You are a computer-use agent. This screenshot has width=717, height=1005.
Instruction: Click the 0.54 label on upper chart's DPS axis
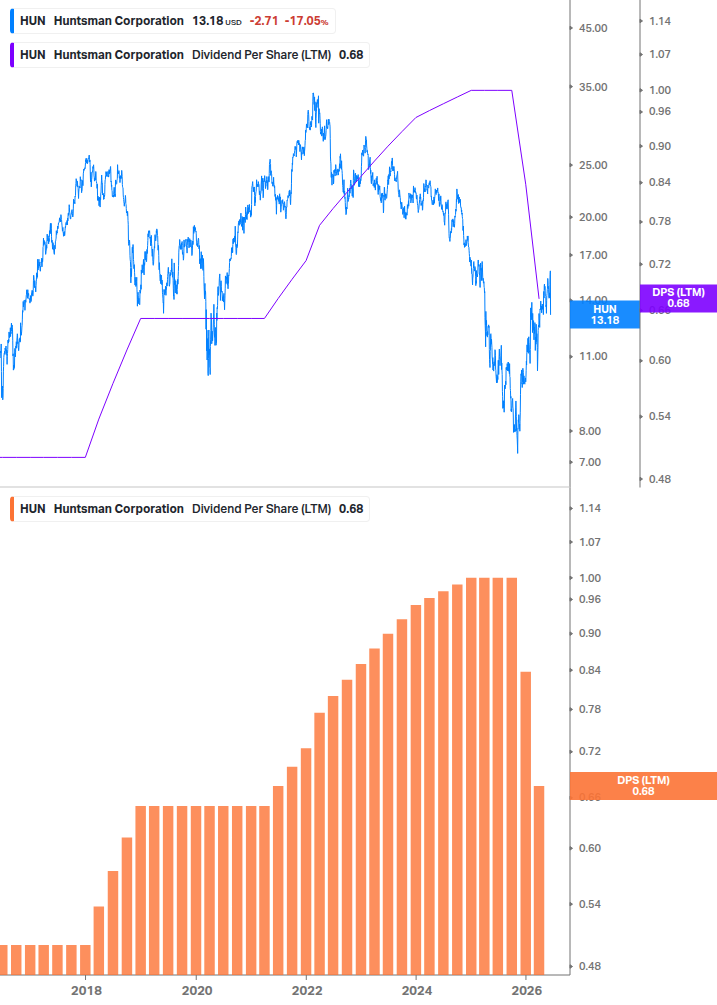(660, 416)
